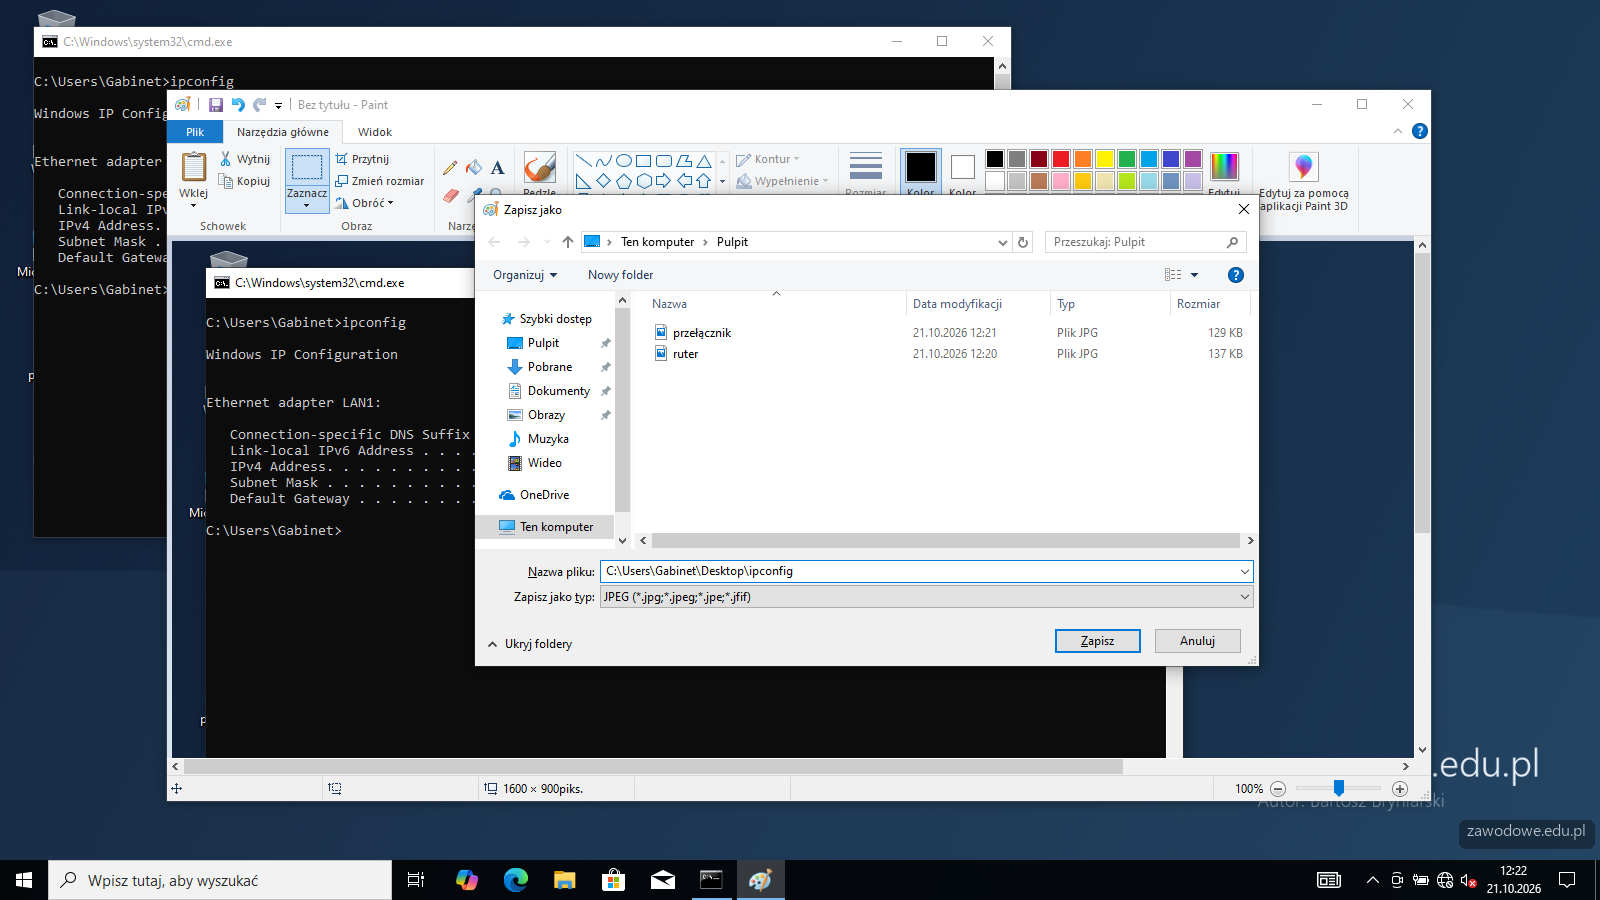Expand the Zaznacz selection dropdown arrow
1600x900 pixels.
307,205
